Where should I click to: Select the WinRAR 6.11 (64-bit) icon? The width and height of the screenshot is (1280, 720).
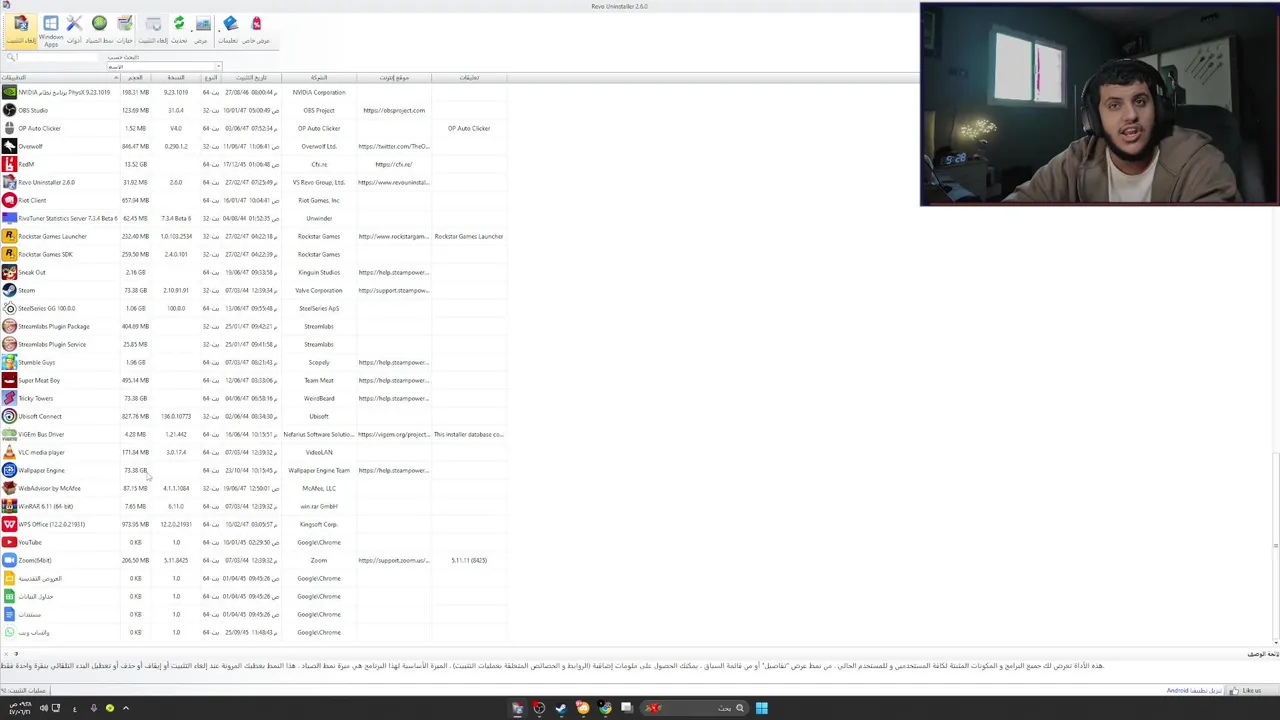click(9, 506)
